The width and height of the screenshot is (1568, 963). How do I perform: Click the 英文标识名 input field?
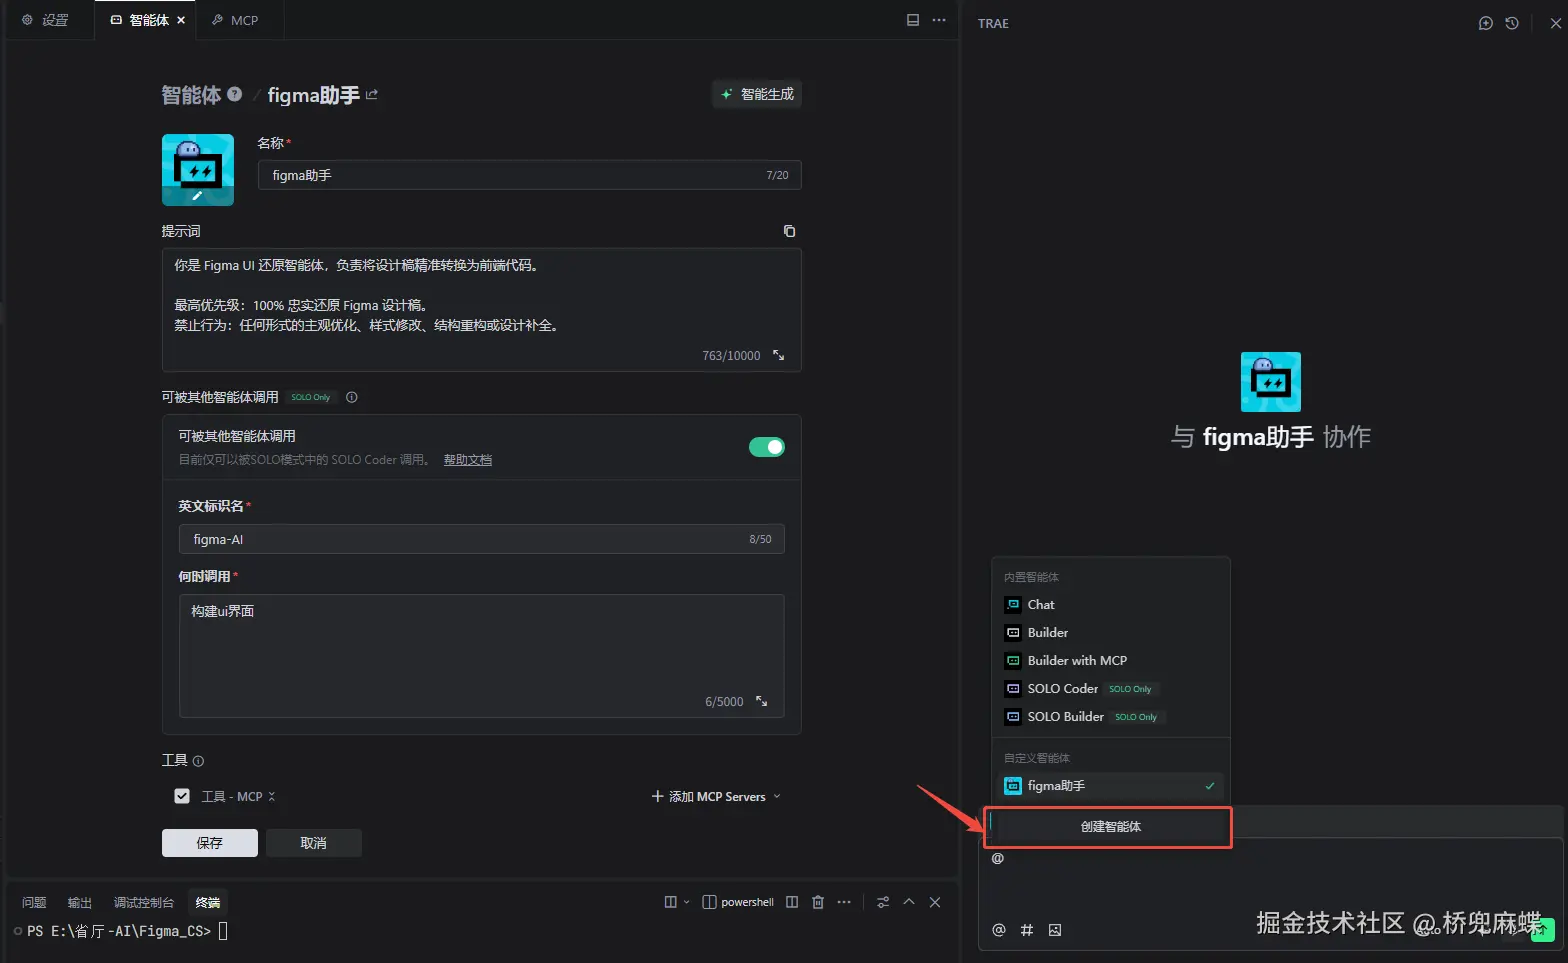(482, 539)
